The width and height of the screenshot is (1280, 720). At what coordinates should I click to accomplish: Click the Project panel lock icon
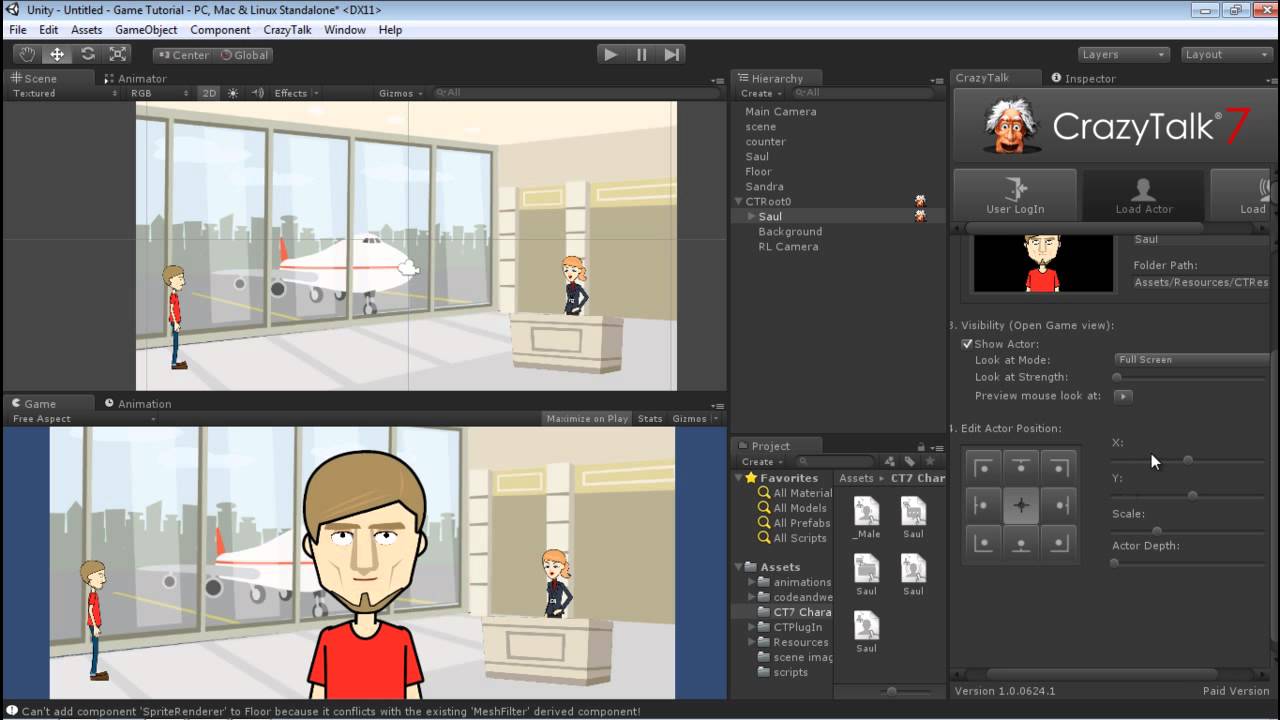(921, 446)
